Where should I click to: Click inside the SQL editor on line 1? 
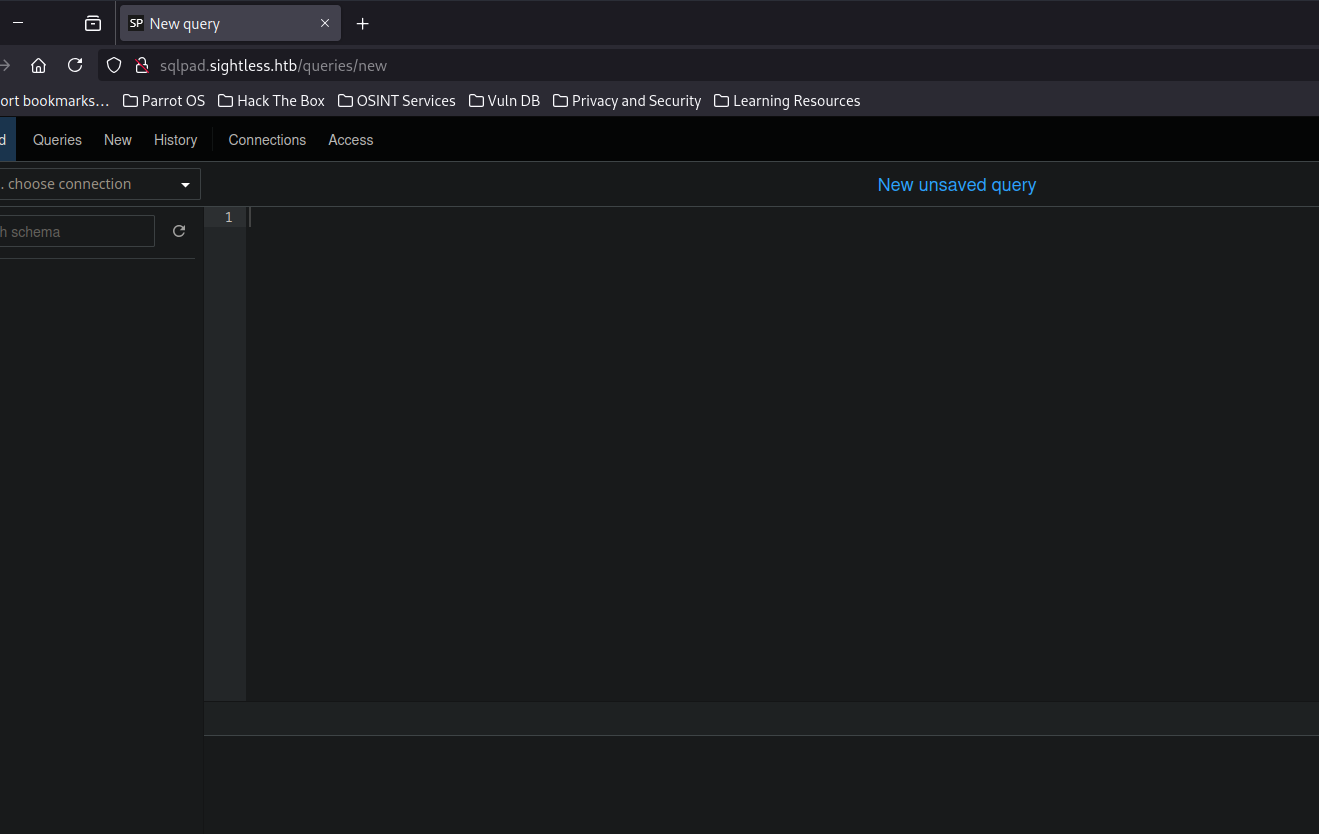click(x=782, y=217)
